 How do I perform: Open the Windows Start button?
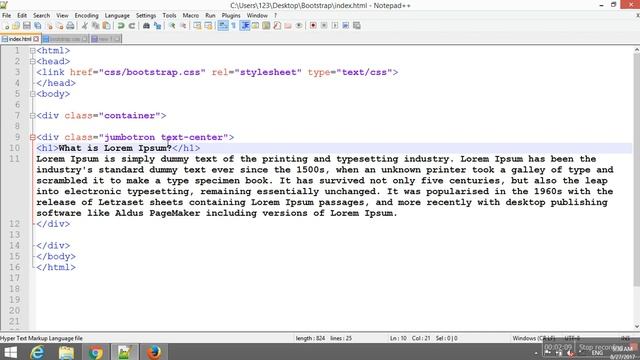(10, 352)
